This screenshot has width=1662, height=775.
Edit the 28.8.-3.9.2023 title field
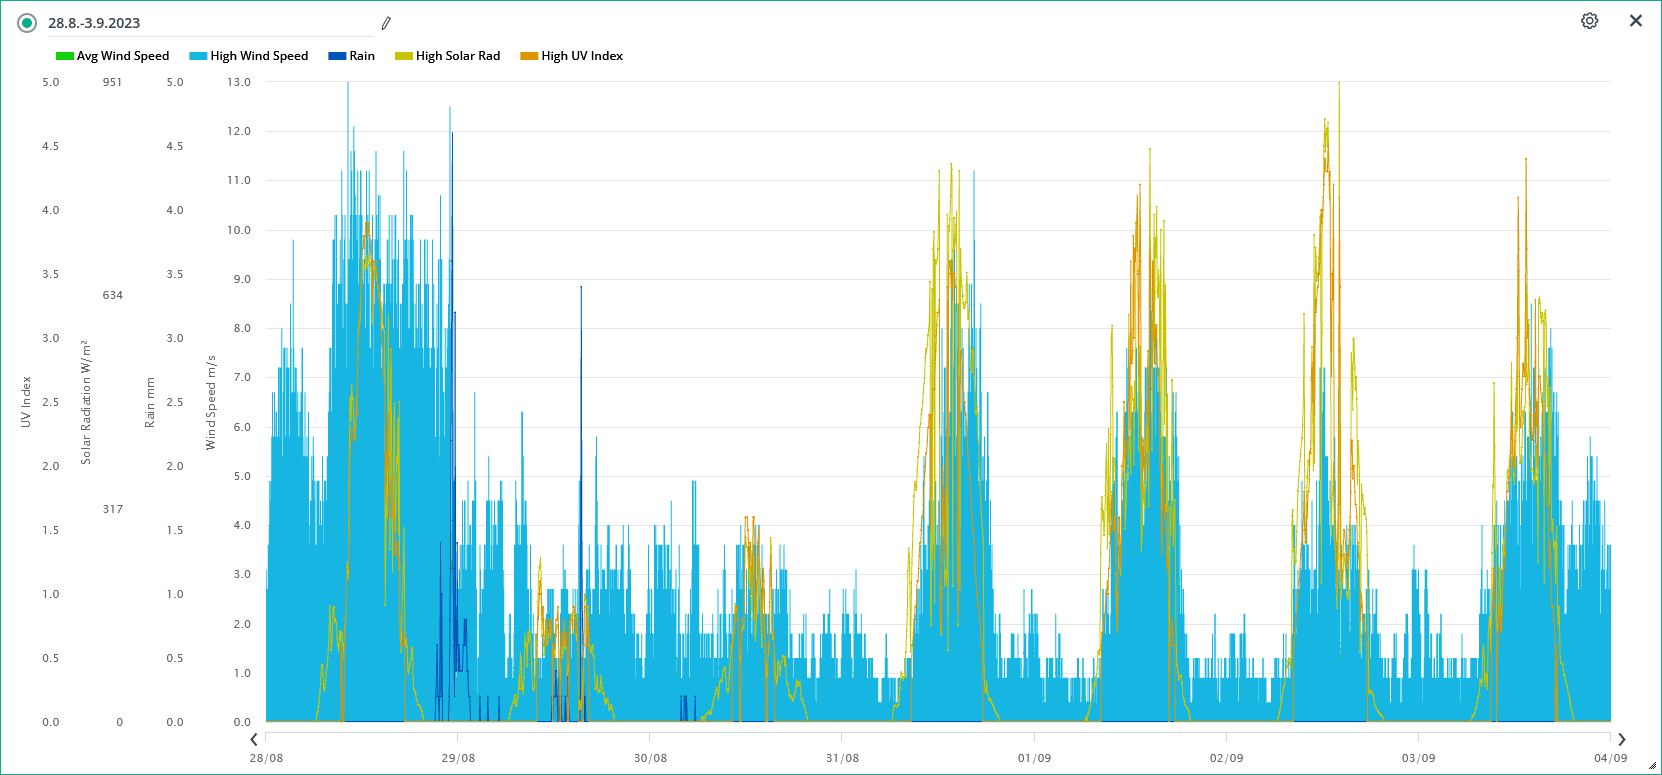pyautogui.click(x=200, y=23)
